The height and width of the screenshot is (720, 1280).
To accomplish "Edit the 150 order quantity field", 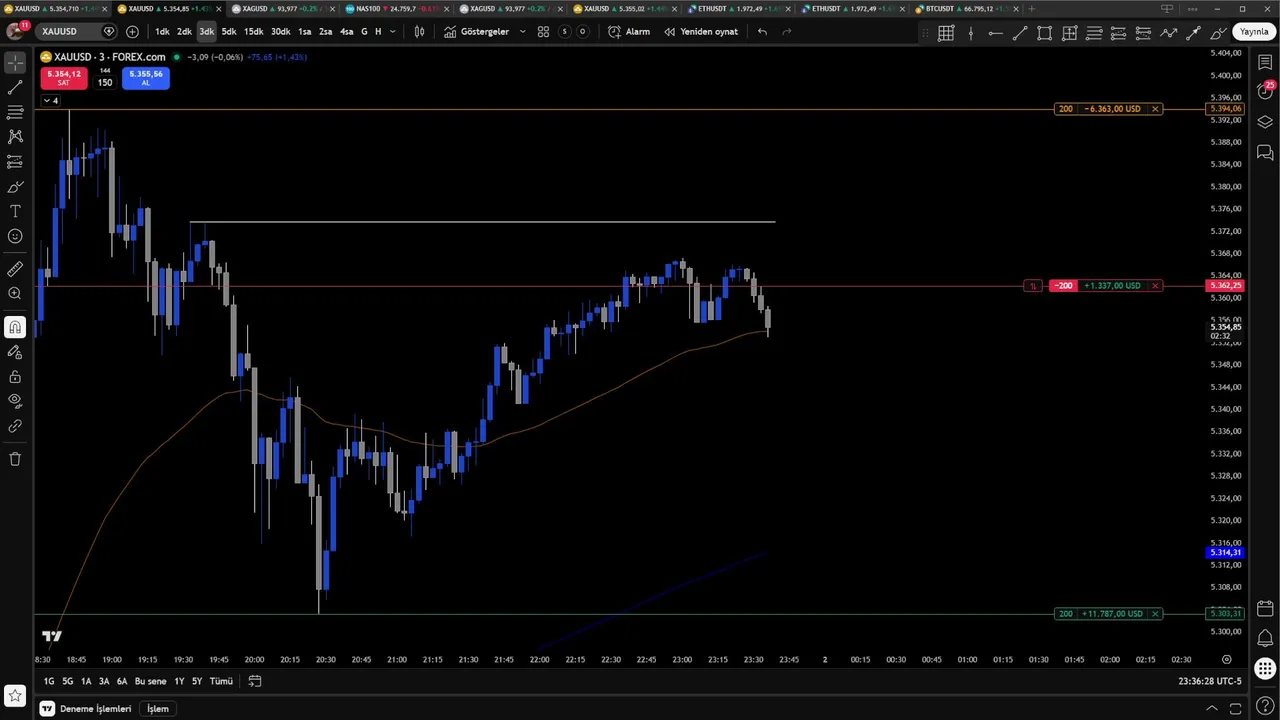I will tap(105, 82).
